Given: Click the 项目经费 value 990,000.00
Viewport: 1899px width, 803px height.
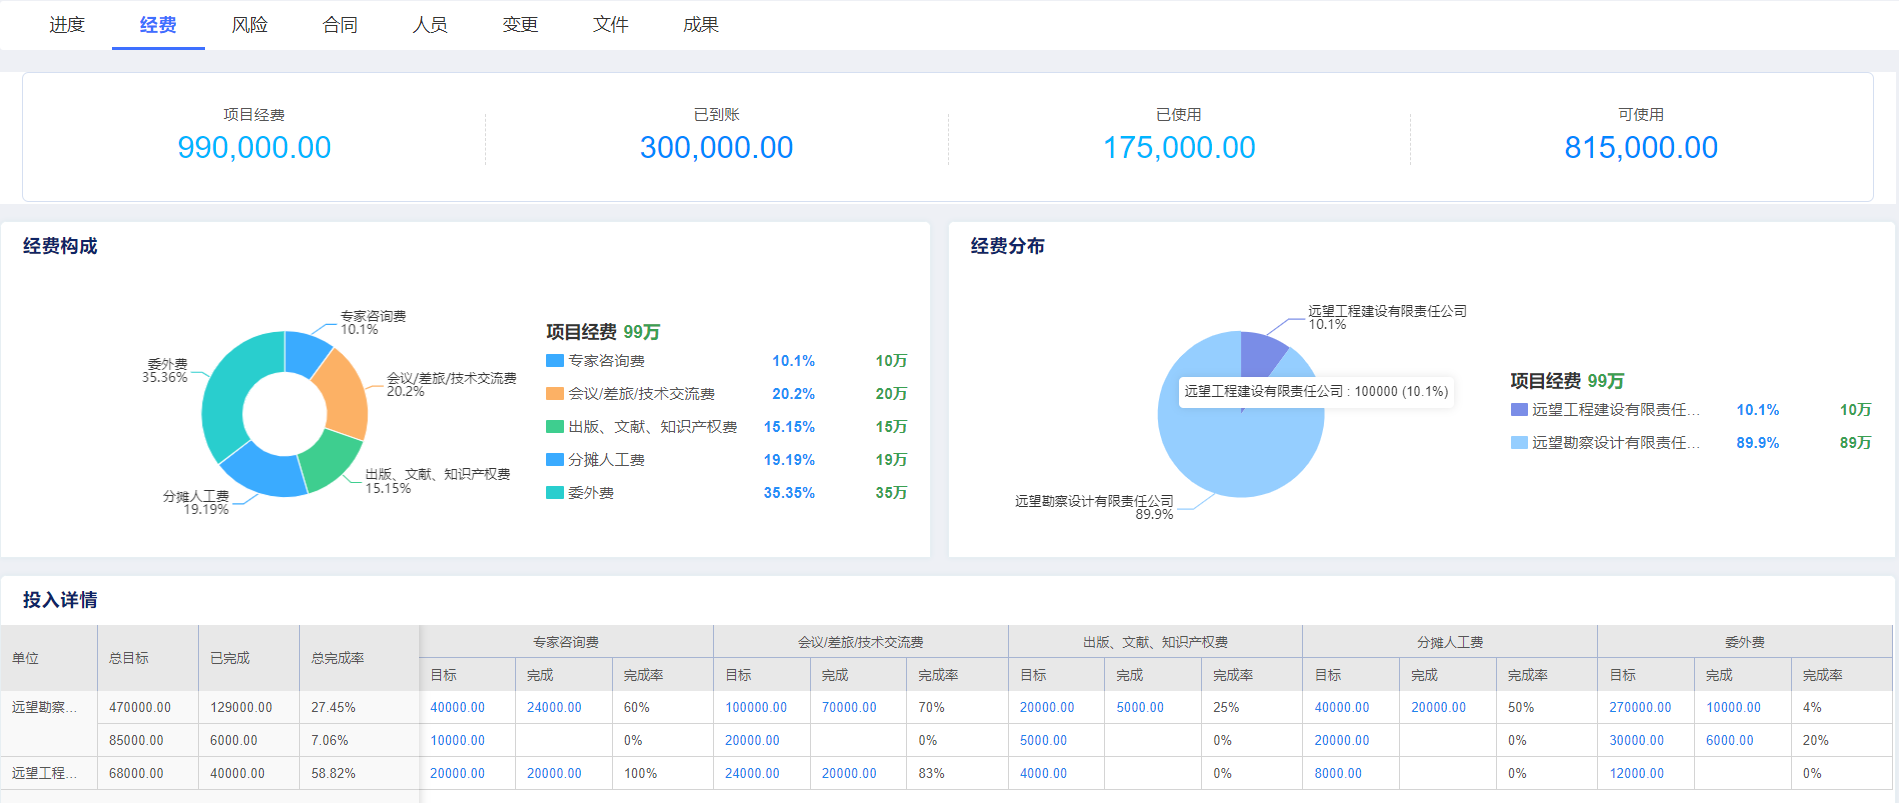Looking at the screenshot, I should 254,148.
